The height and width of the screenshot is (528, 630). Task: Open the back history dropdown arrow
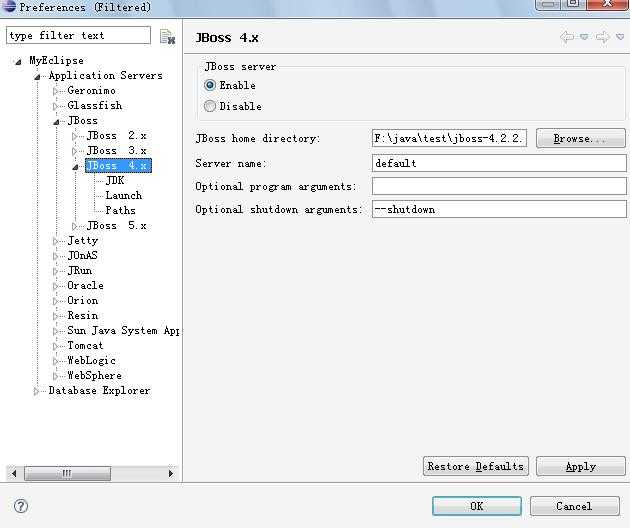coord(584,37)
